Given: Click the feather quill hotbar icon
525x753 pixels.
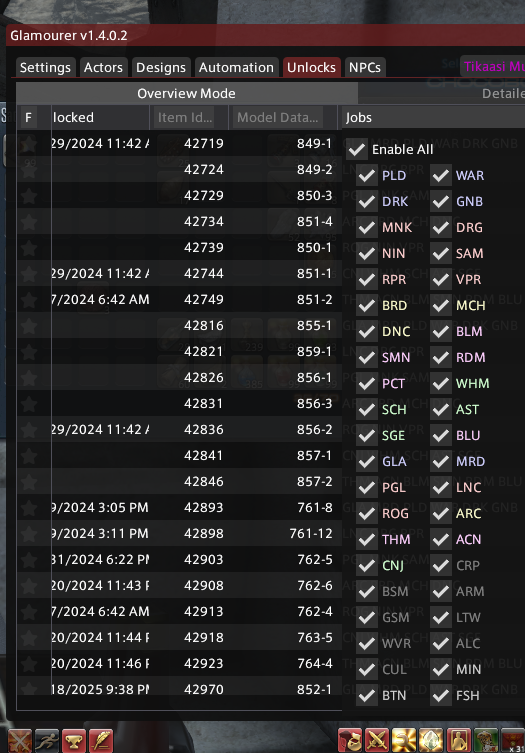Looking at the screenshot, I should pyautogui.click(x=101, y=741).
